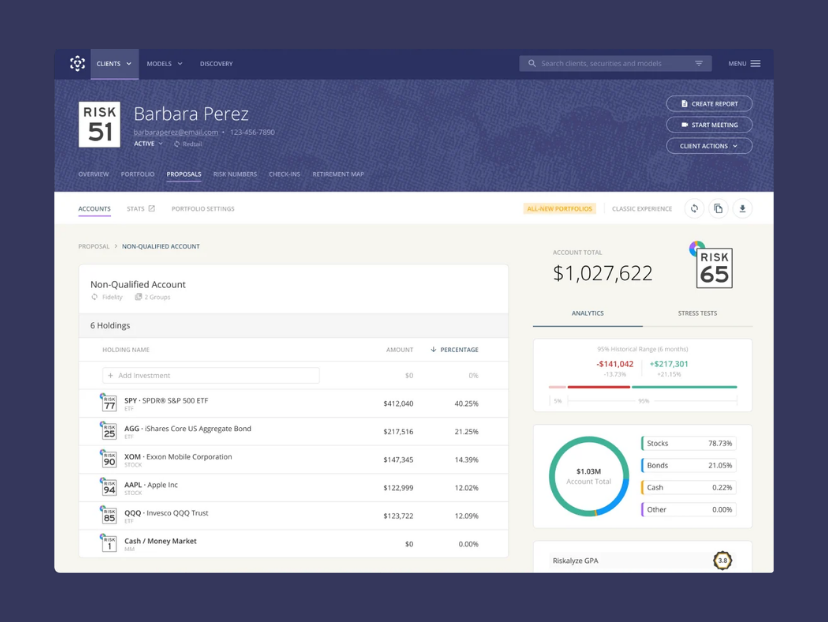Viewport: 828px width, 622px height.
Task: Switch to the Portfolio tab
Action: (x=137, y=174)
